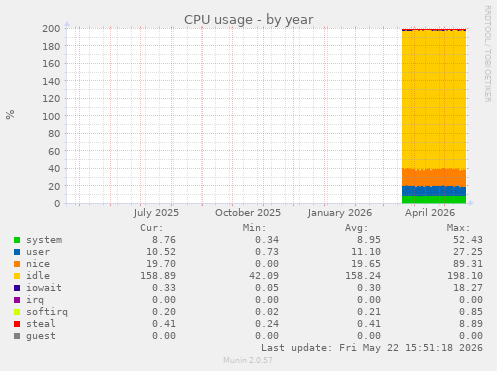This screenshot has height=371, width=497.
Task: Click the orange nice band in chart
Action: 434,178
